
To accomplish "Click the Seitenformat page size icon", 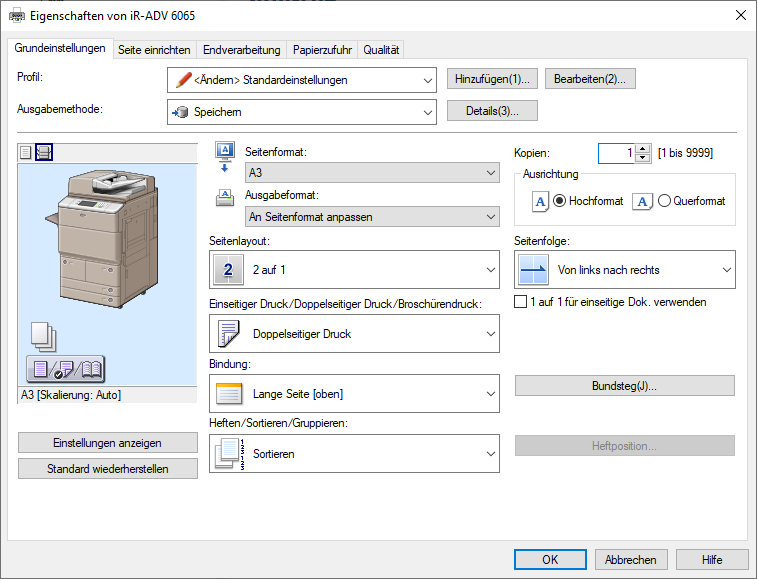I will click(224, 154).
